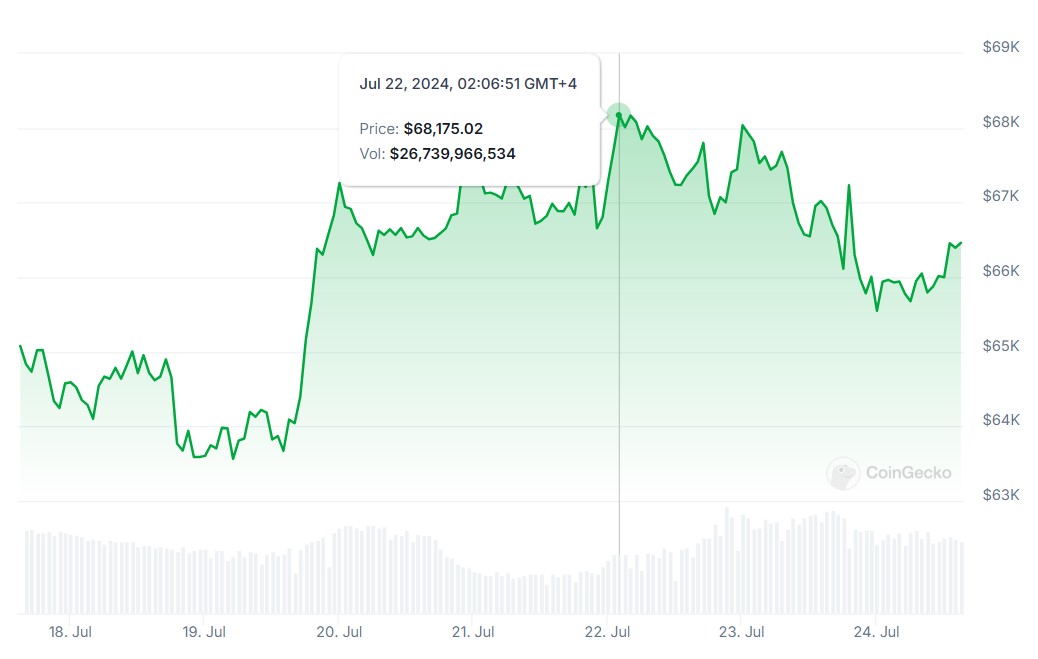Click the $67K price axis label
1038x659 pixels.
(x=1001, y=196)
